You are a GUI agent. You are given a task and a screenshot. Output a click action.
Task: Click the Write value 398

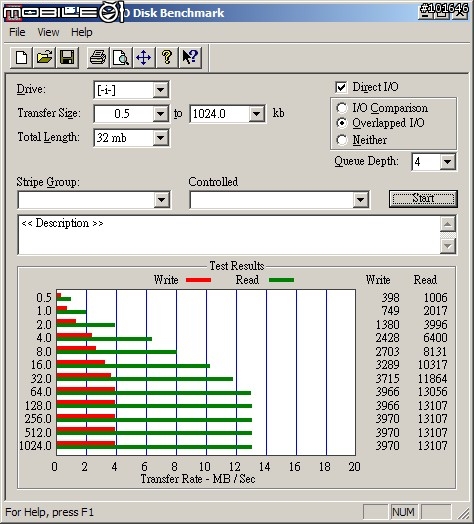[390, 297]
